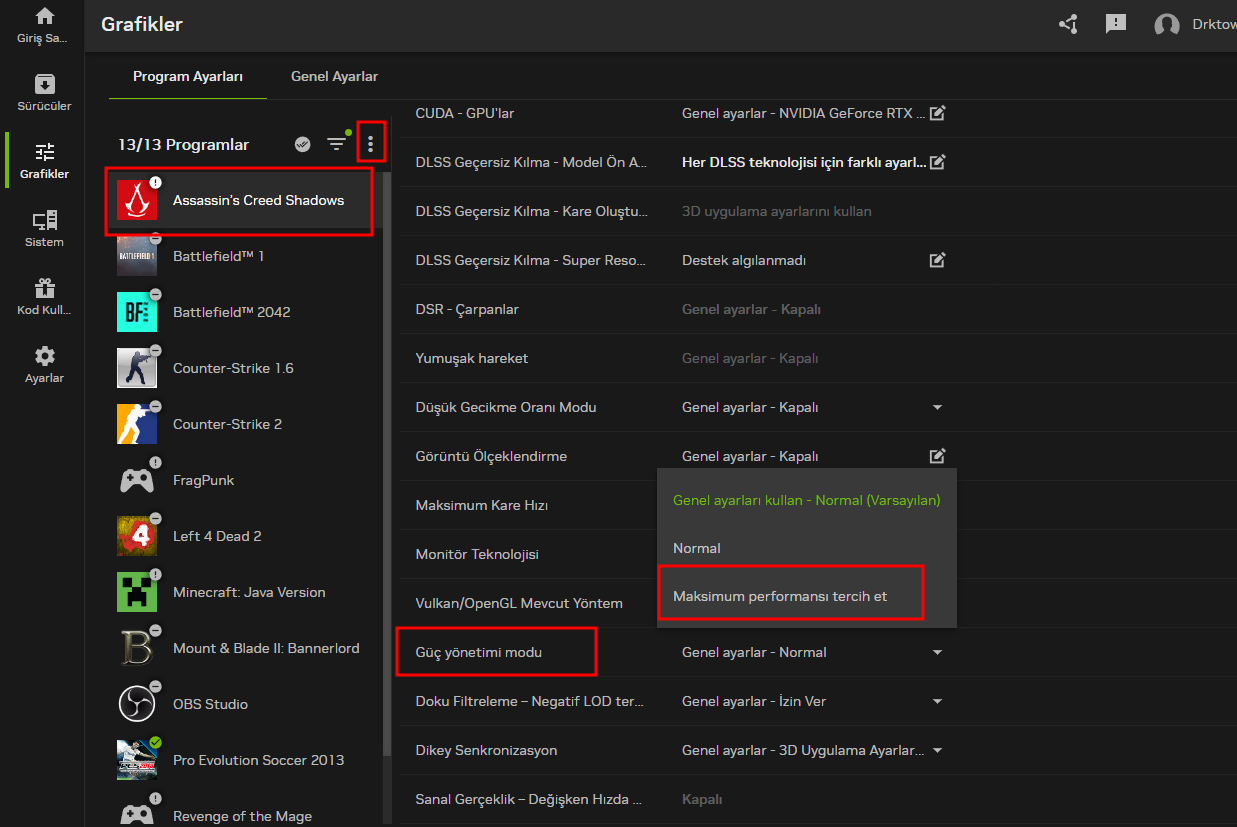Open the program list filter icon
The height and width of the screenshot is (827, 1237).
tap(337, 144)
